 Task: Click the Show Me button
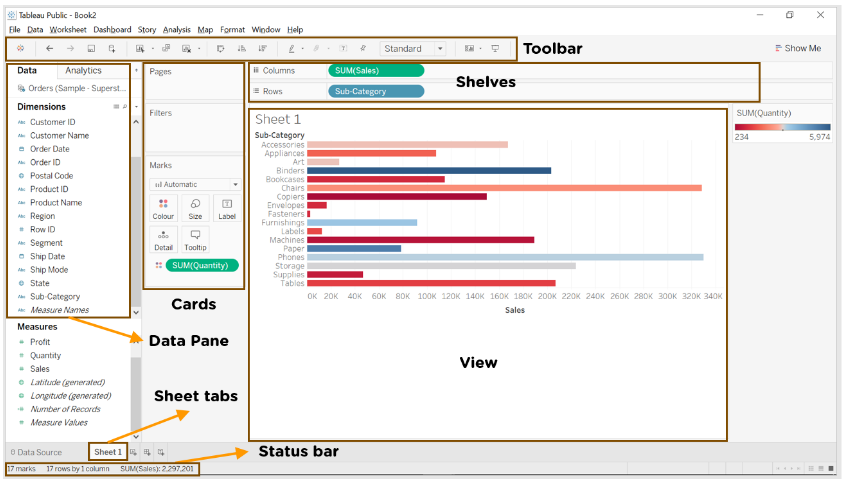click(x=797, y=48)
